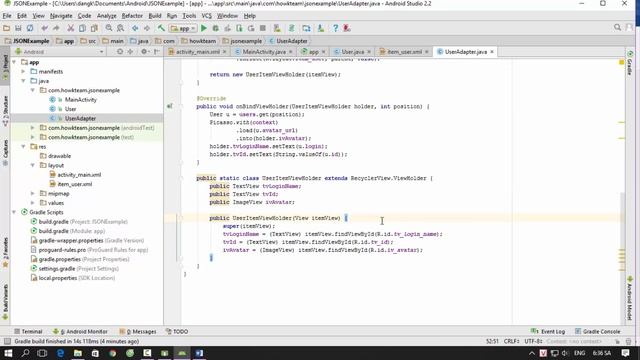Collapse the res folder

coord(24,147)
